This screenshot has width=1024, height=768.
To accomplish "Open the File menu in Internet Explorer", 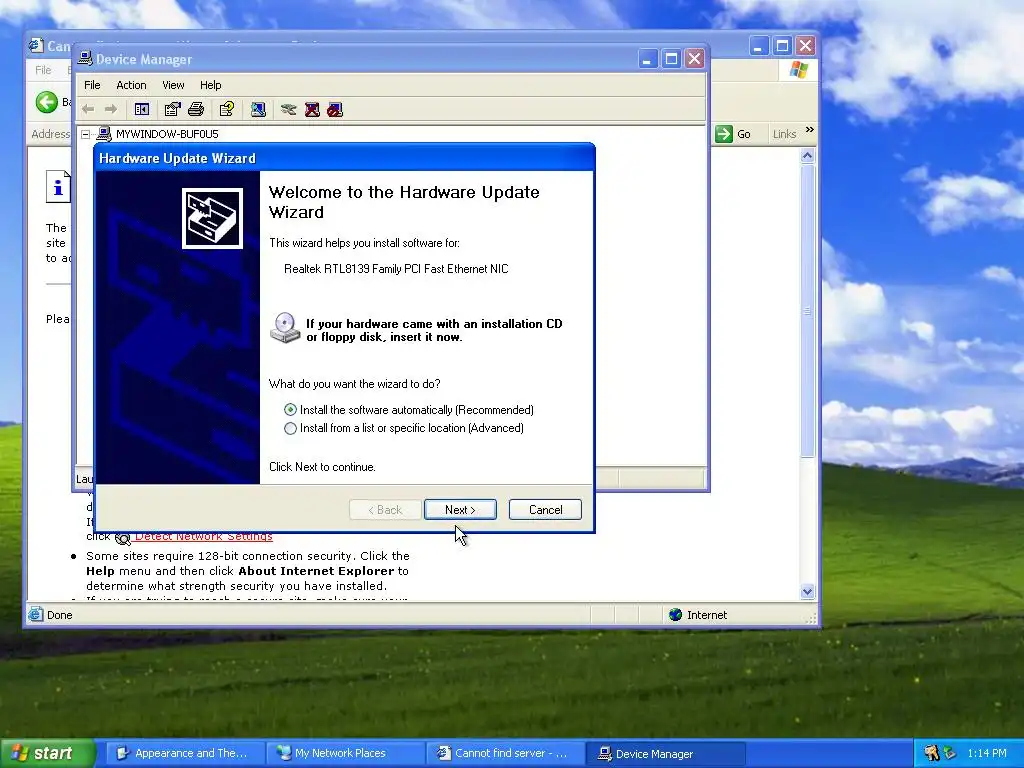I will [x=43, y=70].
